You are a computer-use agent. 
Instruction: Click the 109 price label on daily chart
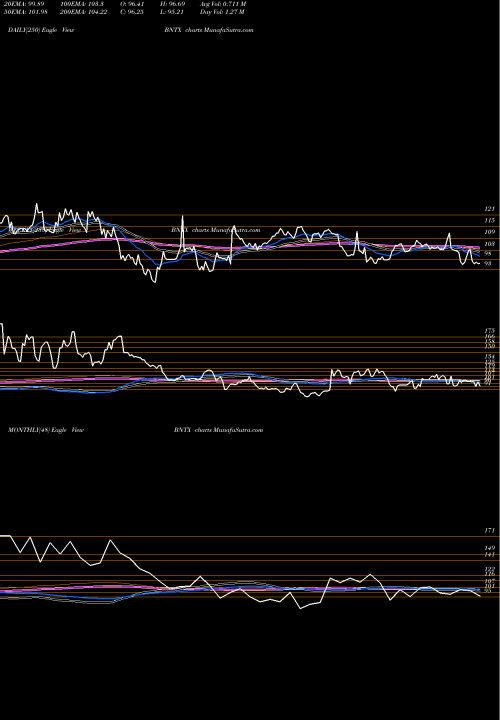coord(489,233)
